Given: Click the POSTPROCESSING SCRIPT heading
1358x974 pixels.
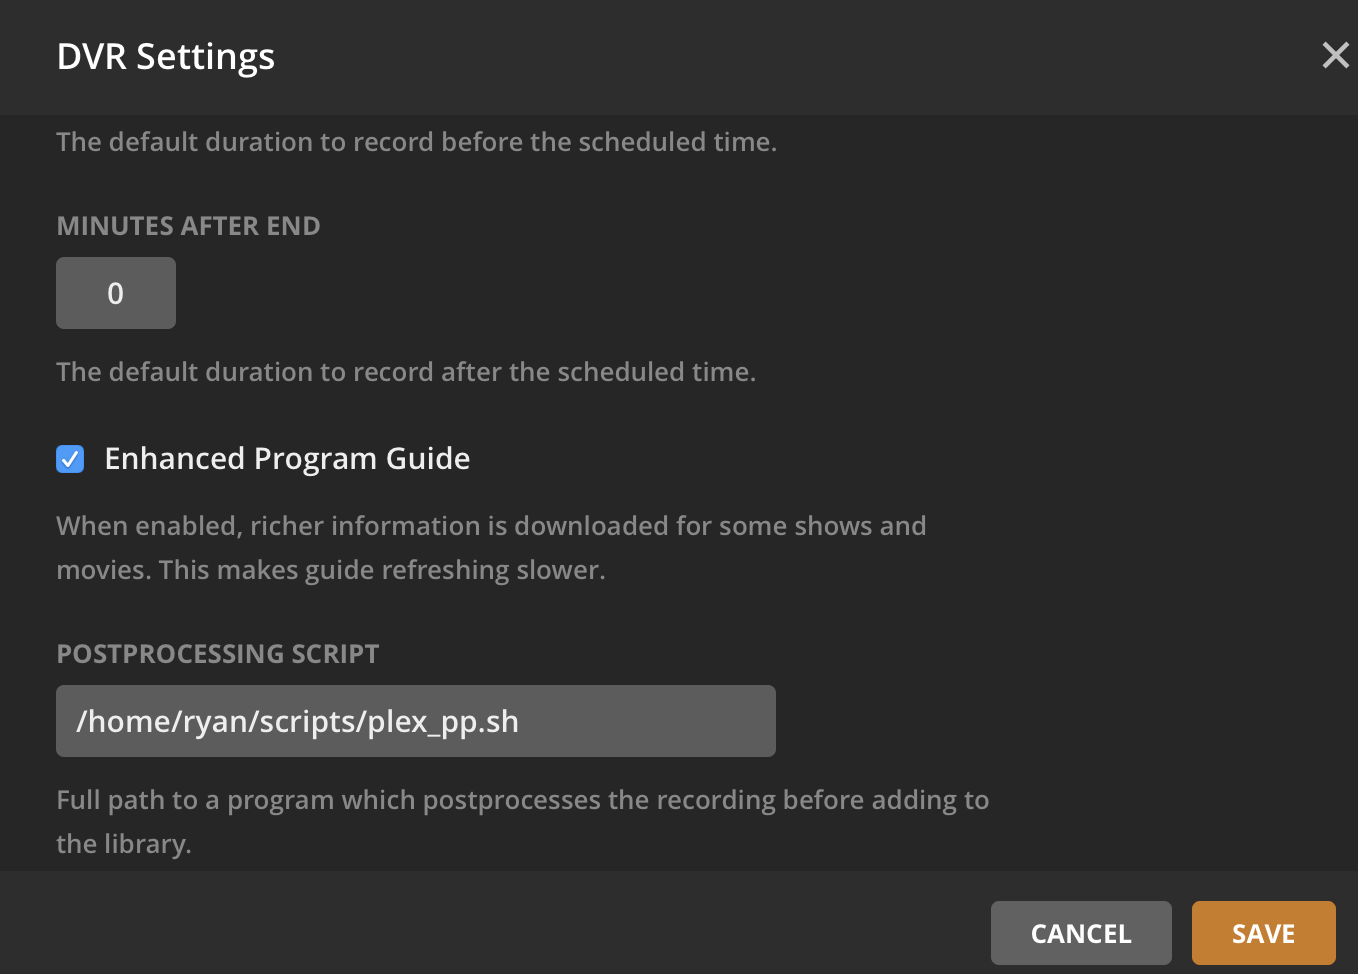Looking at the screenshot, I should pos(218,654).
